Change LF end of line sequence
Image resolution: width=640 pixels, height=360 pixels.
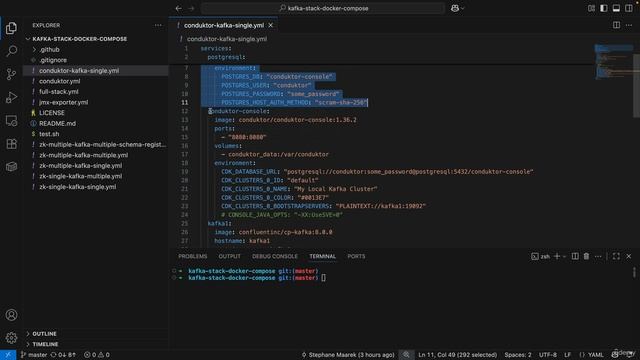(x=567, y=355)
